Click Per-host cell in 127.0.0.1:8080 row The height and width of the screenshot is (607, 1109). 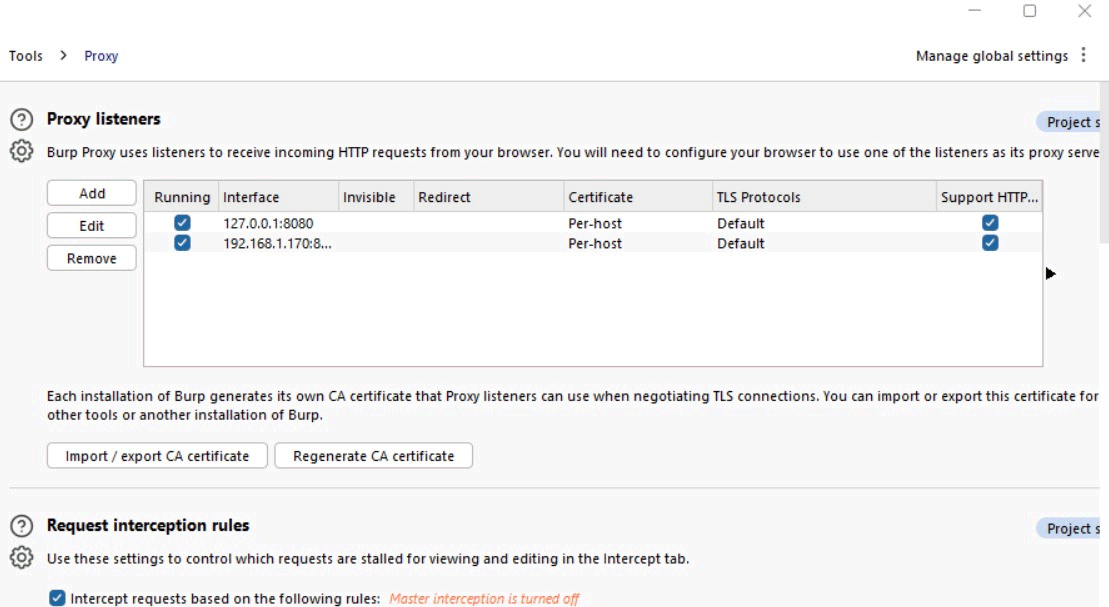click(x=638, y=223)
